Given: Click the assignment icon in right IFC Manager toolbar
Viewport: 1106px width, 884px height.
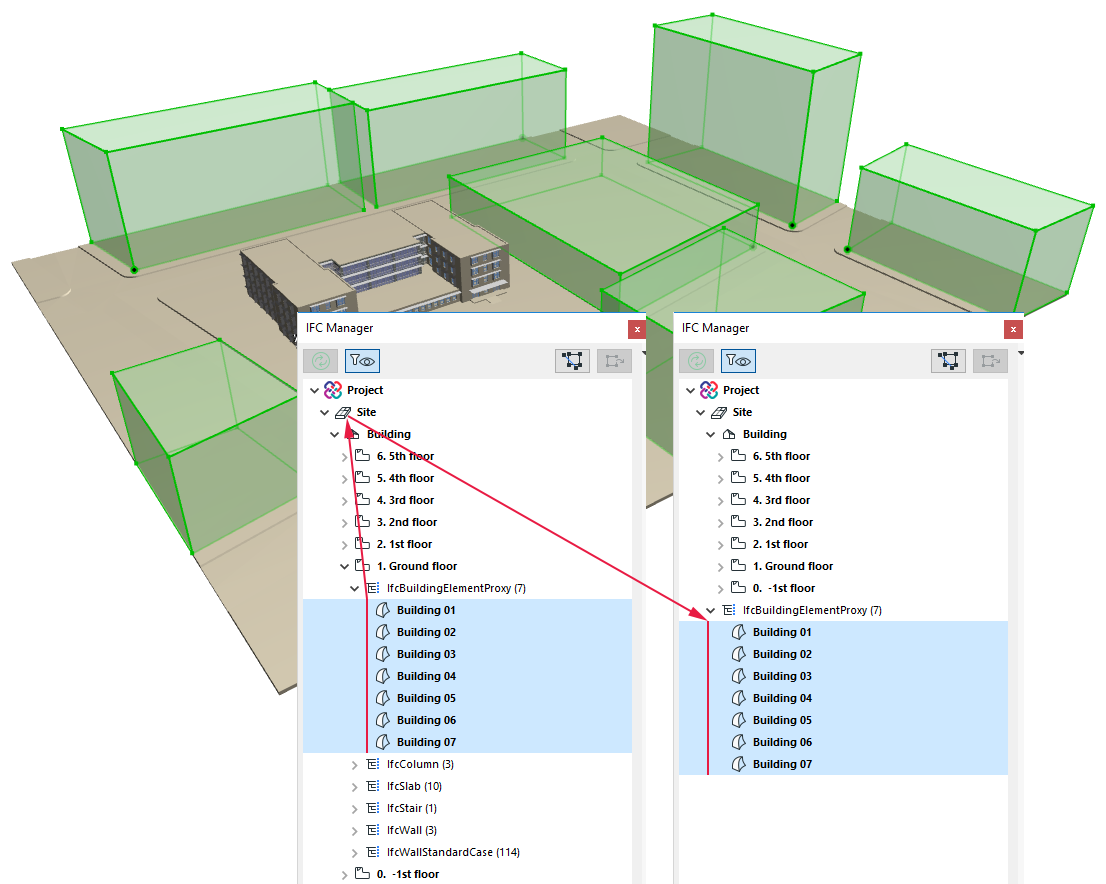Looking at the screenshot, I should (x=990, y=361).
